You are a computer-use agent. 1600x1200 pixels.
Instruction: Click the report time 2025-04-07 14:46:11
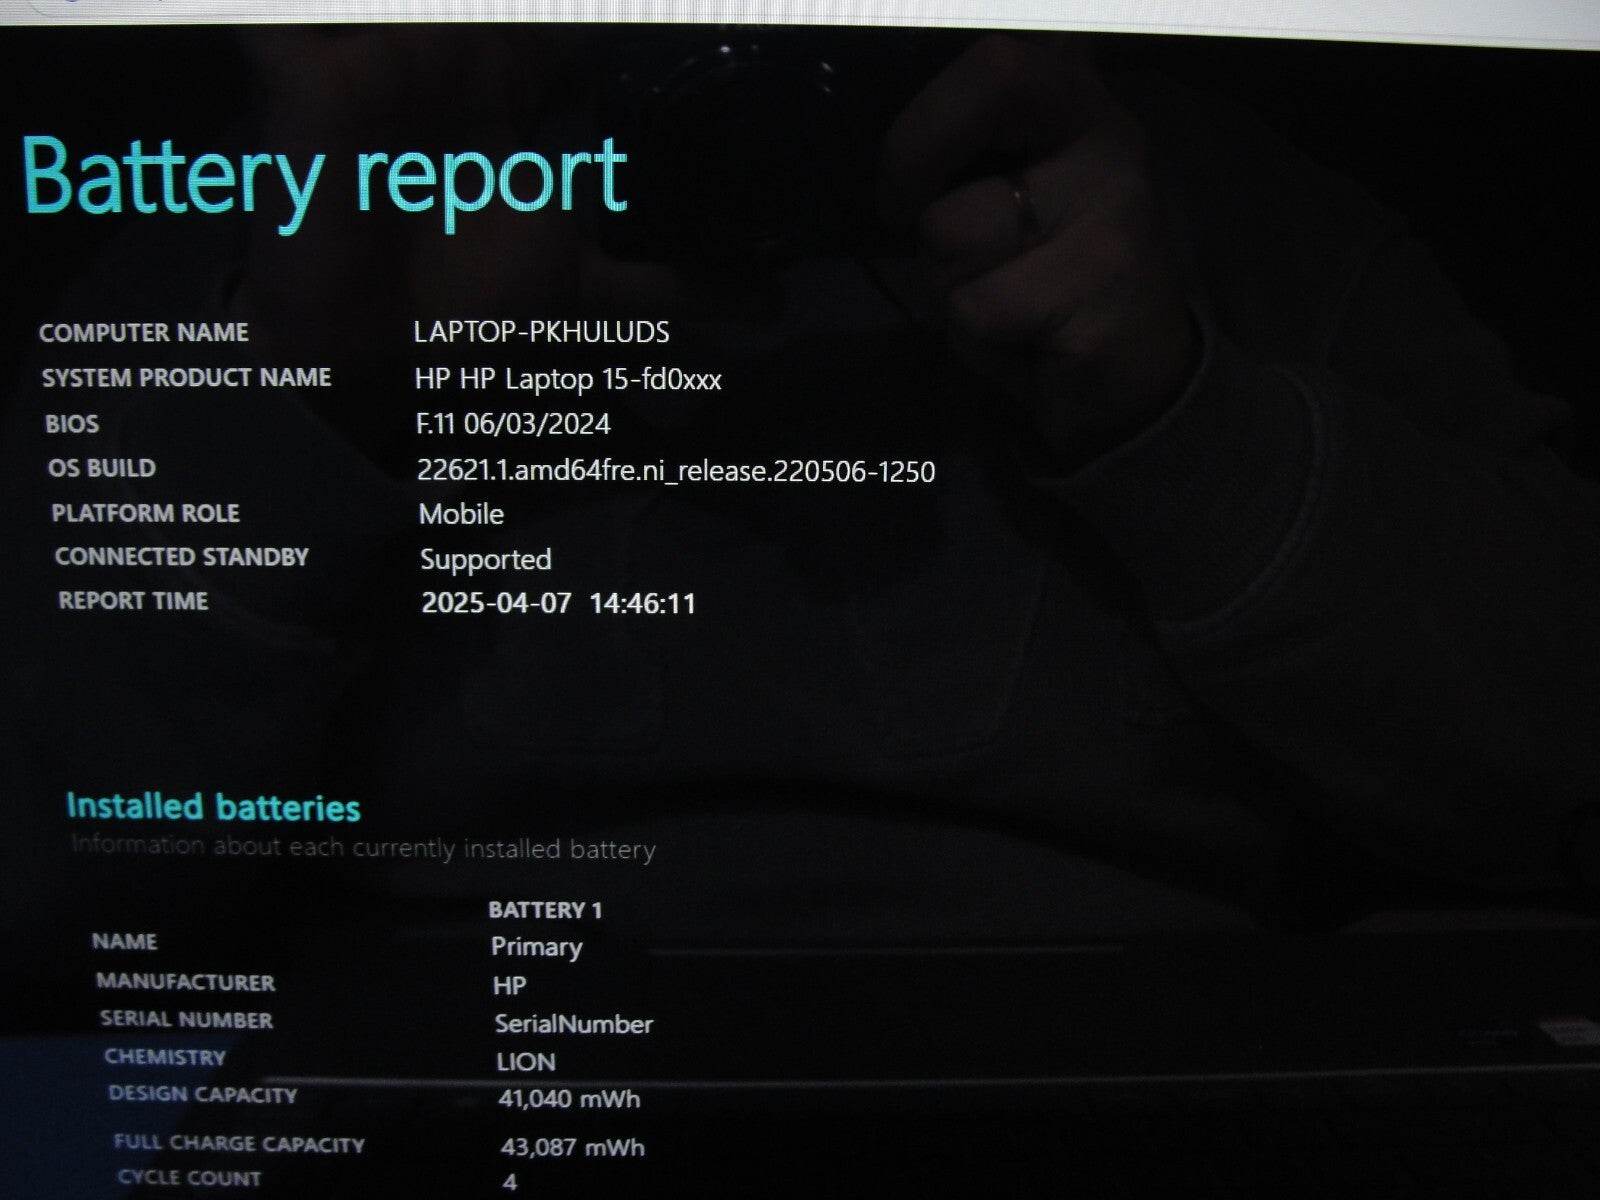tap(558, 603)
